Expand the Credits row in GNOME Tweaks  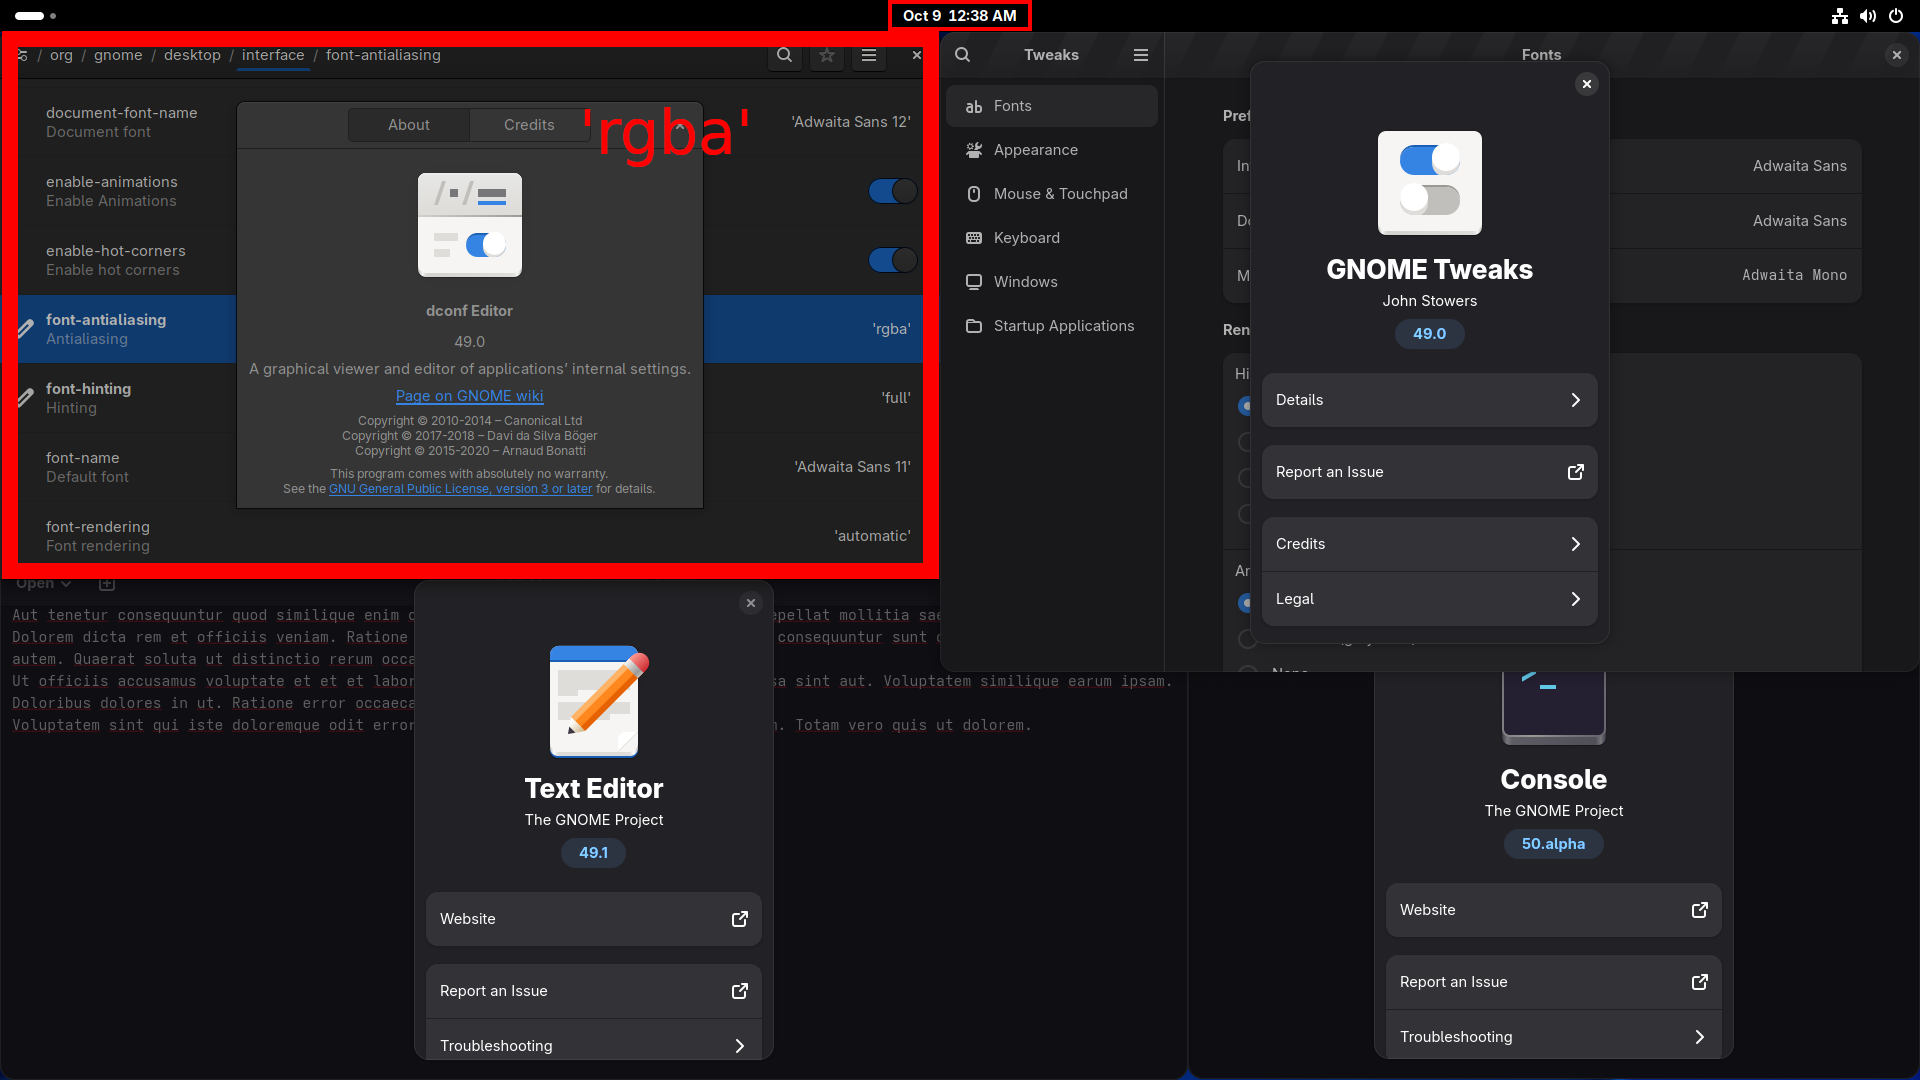(1429, 544)
